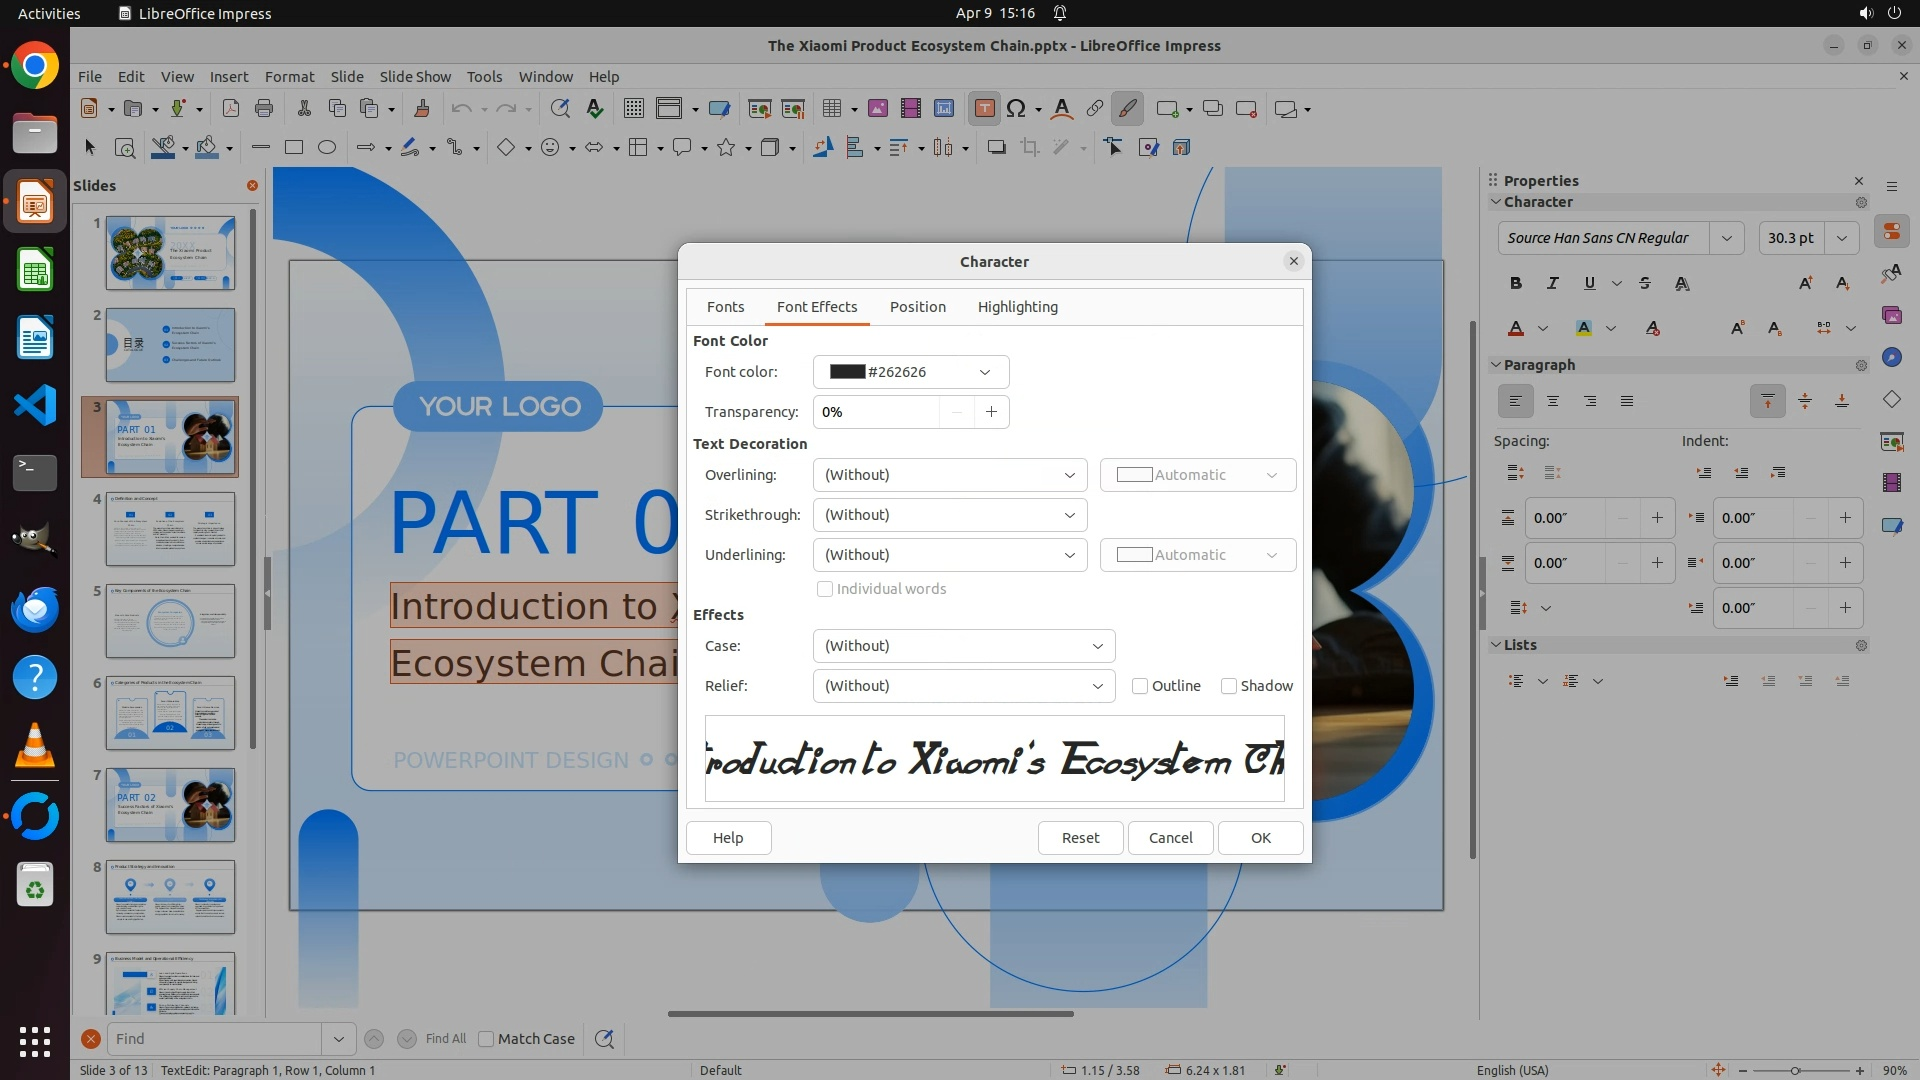Screen dimensions: 1920x1080
Task: Select the Ellipse shape tool
Action: coord(327,148)
